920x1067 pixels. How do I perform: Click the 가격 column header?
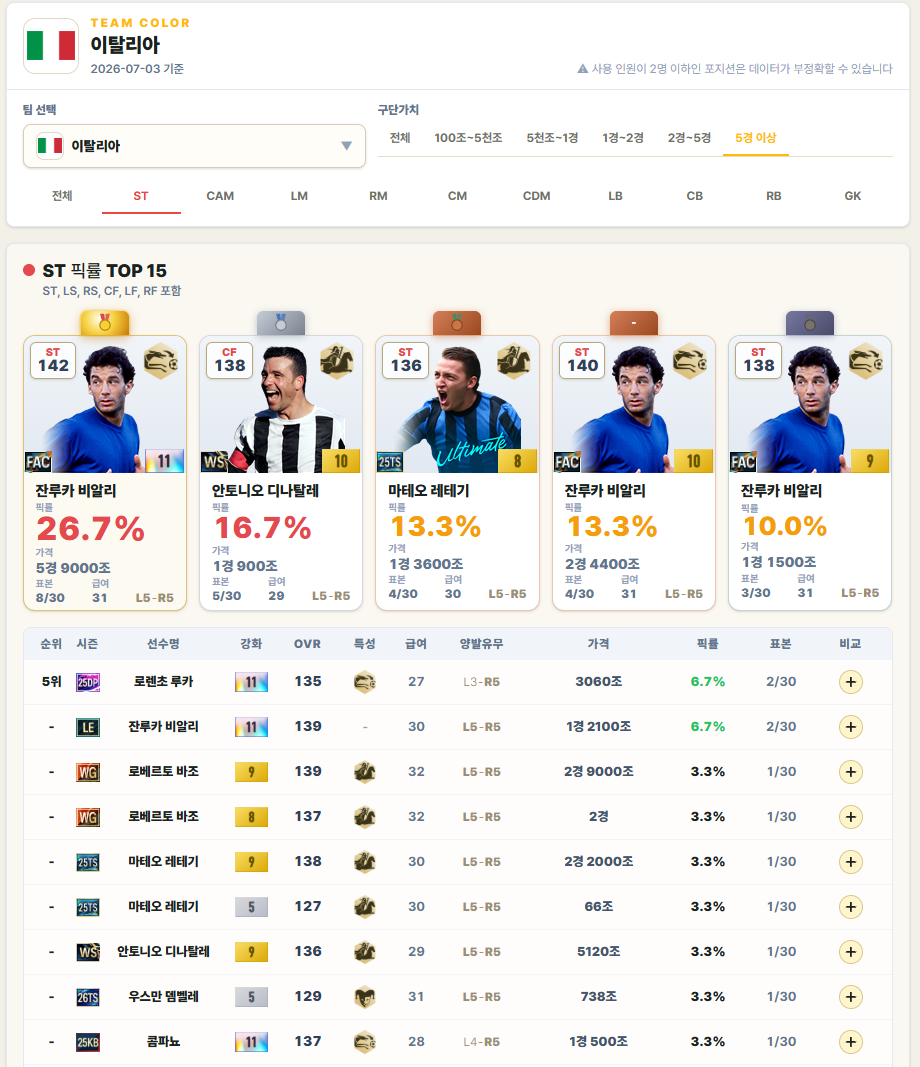point(599,644)
